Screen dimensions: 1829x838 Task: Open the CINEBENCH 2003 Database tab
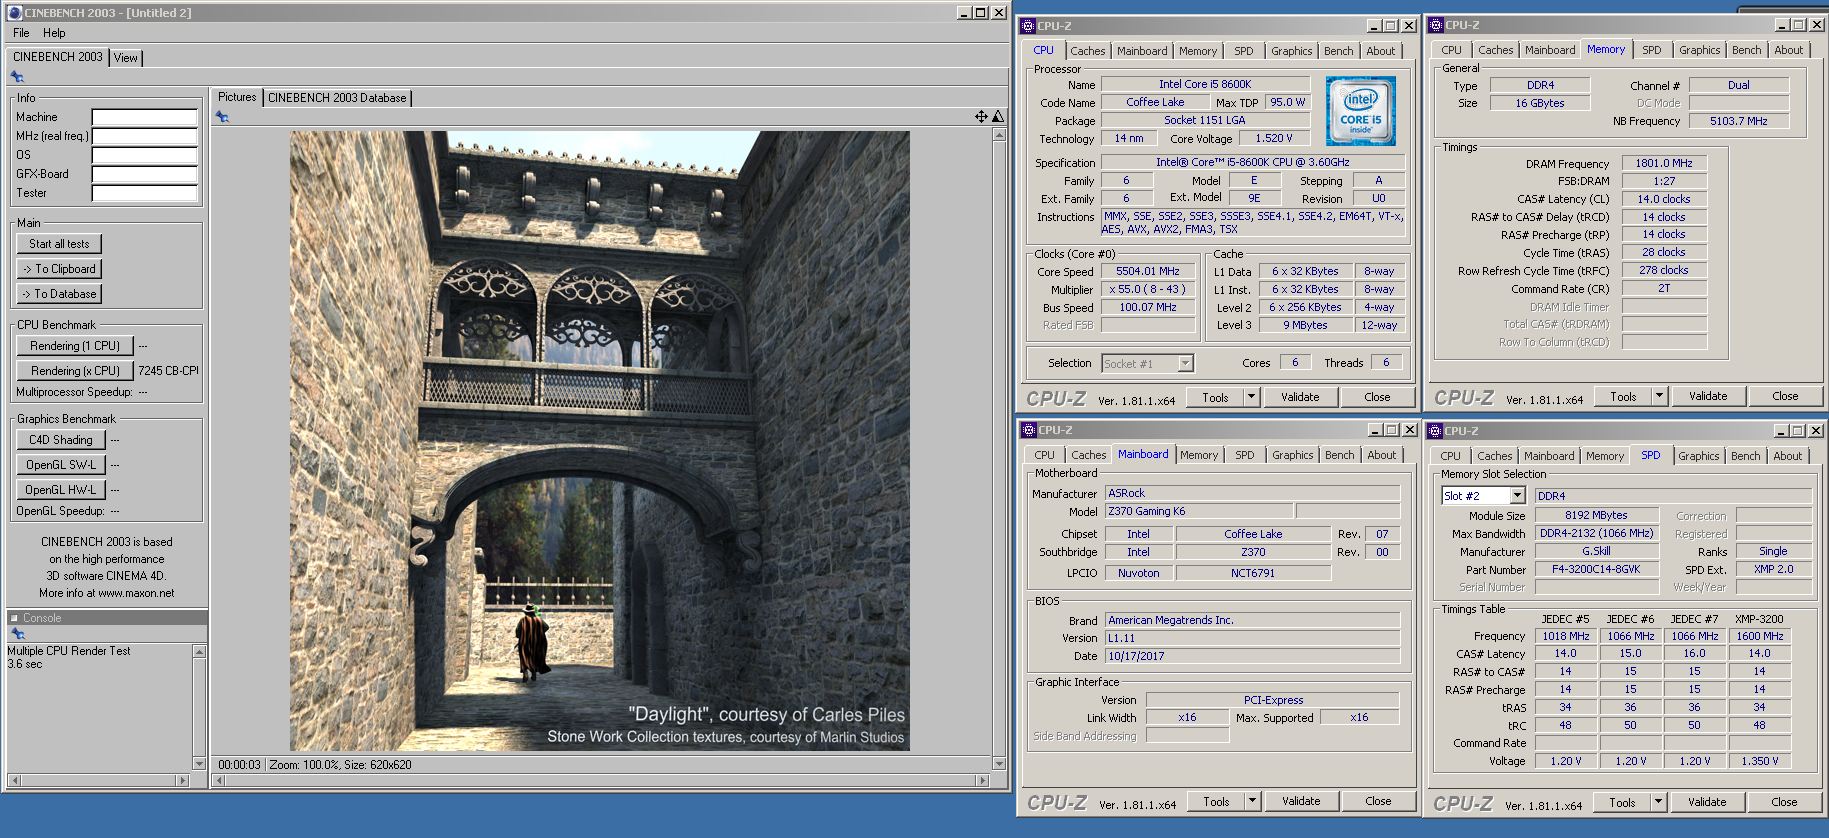point(337,98)
